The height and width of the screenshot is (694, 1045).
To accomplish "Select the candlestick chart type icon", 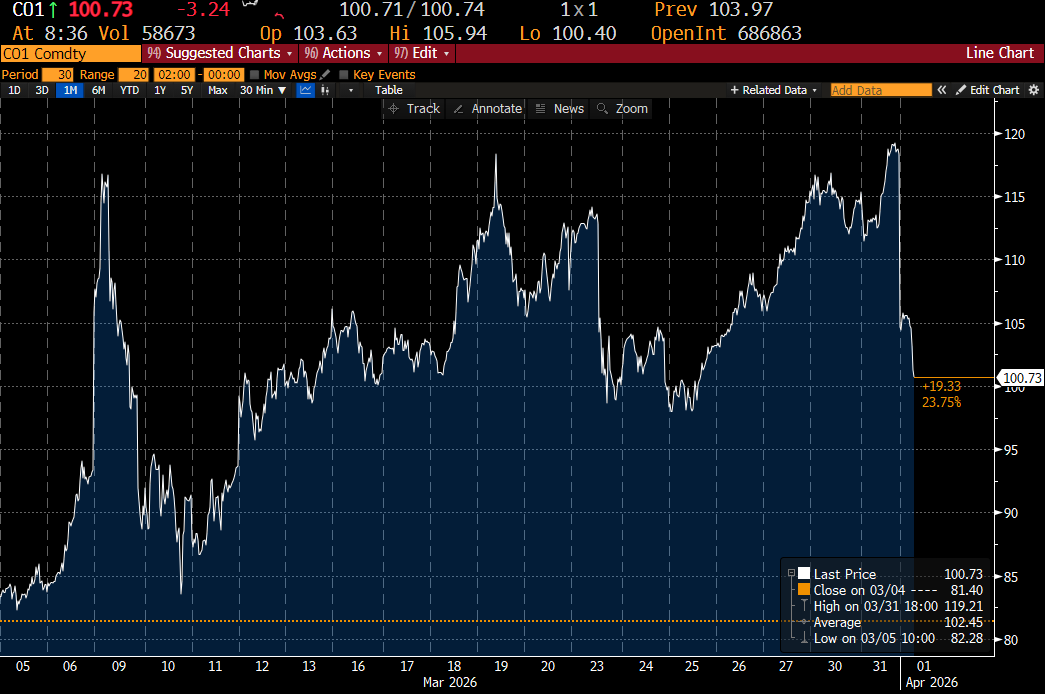I will point(325,90).
